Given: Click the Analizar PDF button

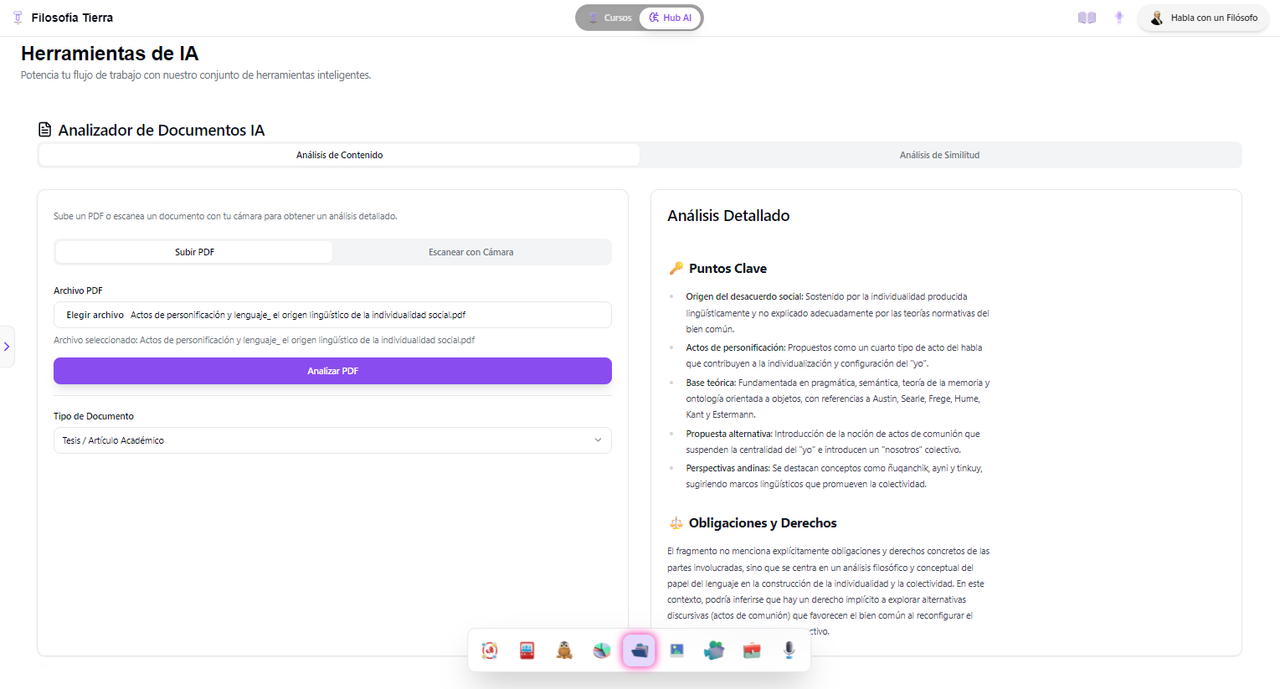Looking at the screenshot, I should [332, 371].
